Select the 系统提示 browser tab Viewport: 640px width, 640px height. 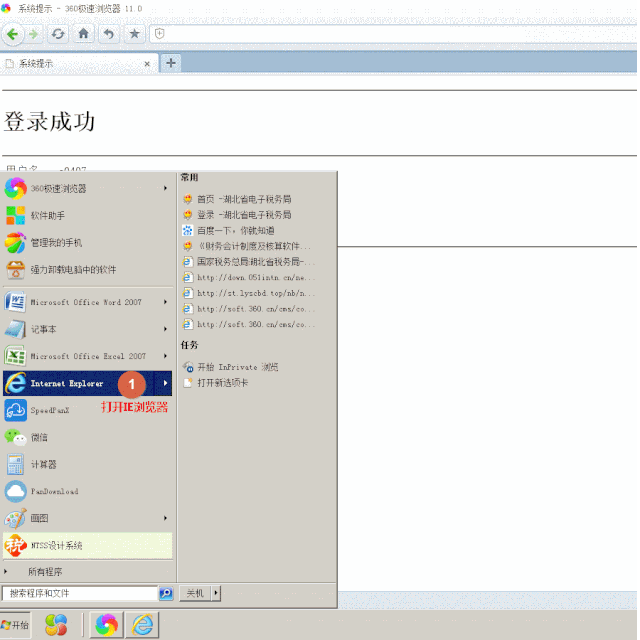tap(79, 64)
